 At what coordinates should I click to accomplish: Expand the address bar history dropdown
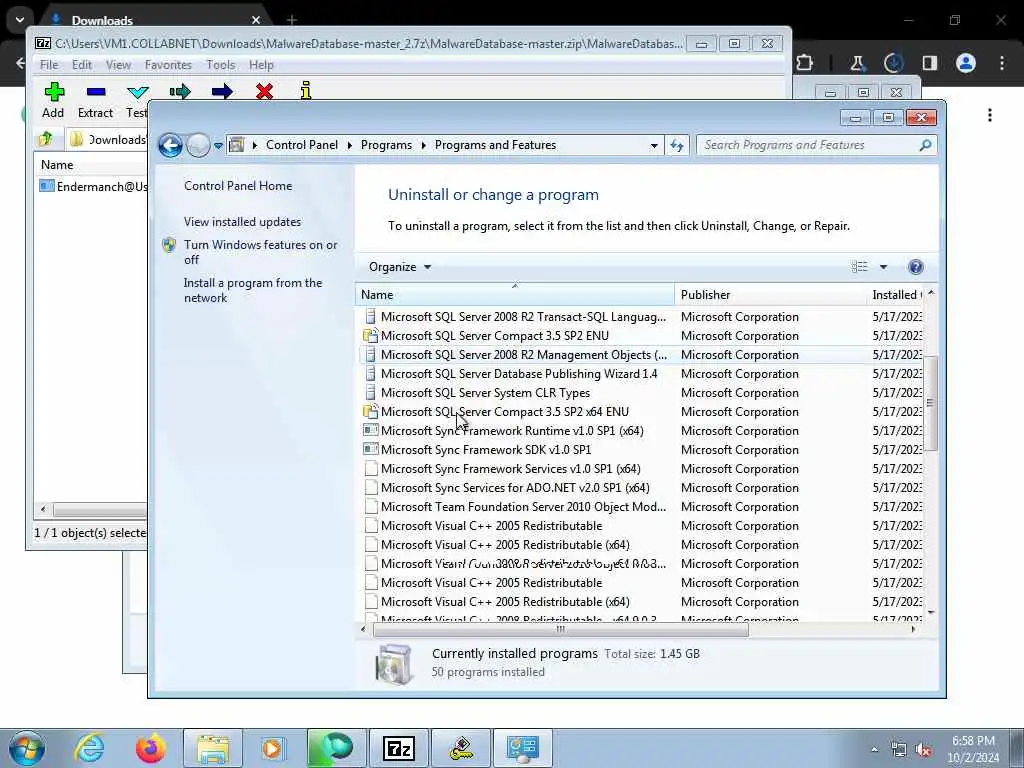[654, 146]
